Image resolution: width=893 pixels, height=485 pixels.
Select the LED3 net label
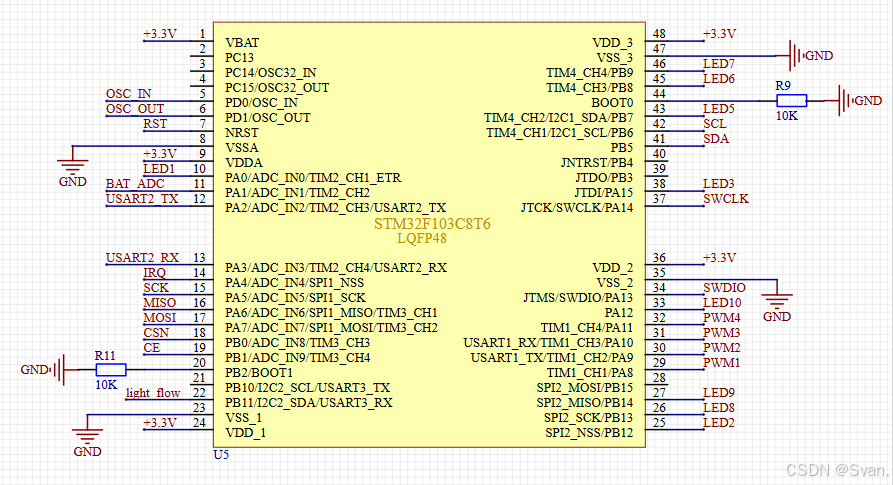pyautogui.click(x=719, y=184)
